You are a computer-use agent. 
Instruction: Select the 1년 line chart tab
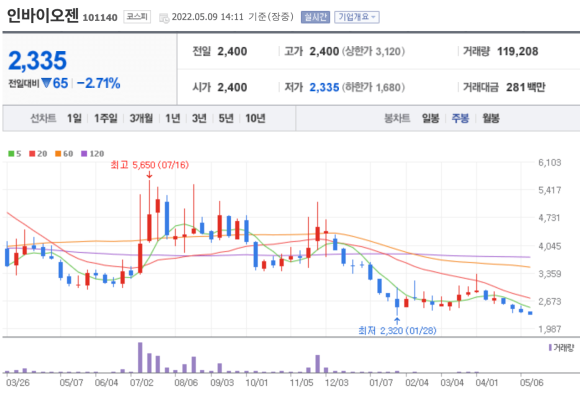pyautogui.click(x=172, y=118)
